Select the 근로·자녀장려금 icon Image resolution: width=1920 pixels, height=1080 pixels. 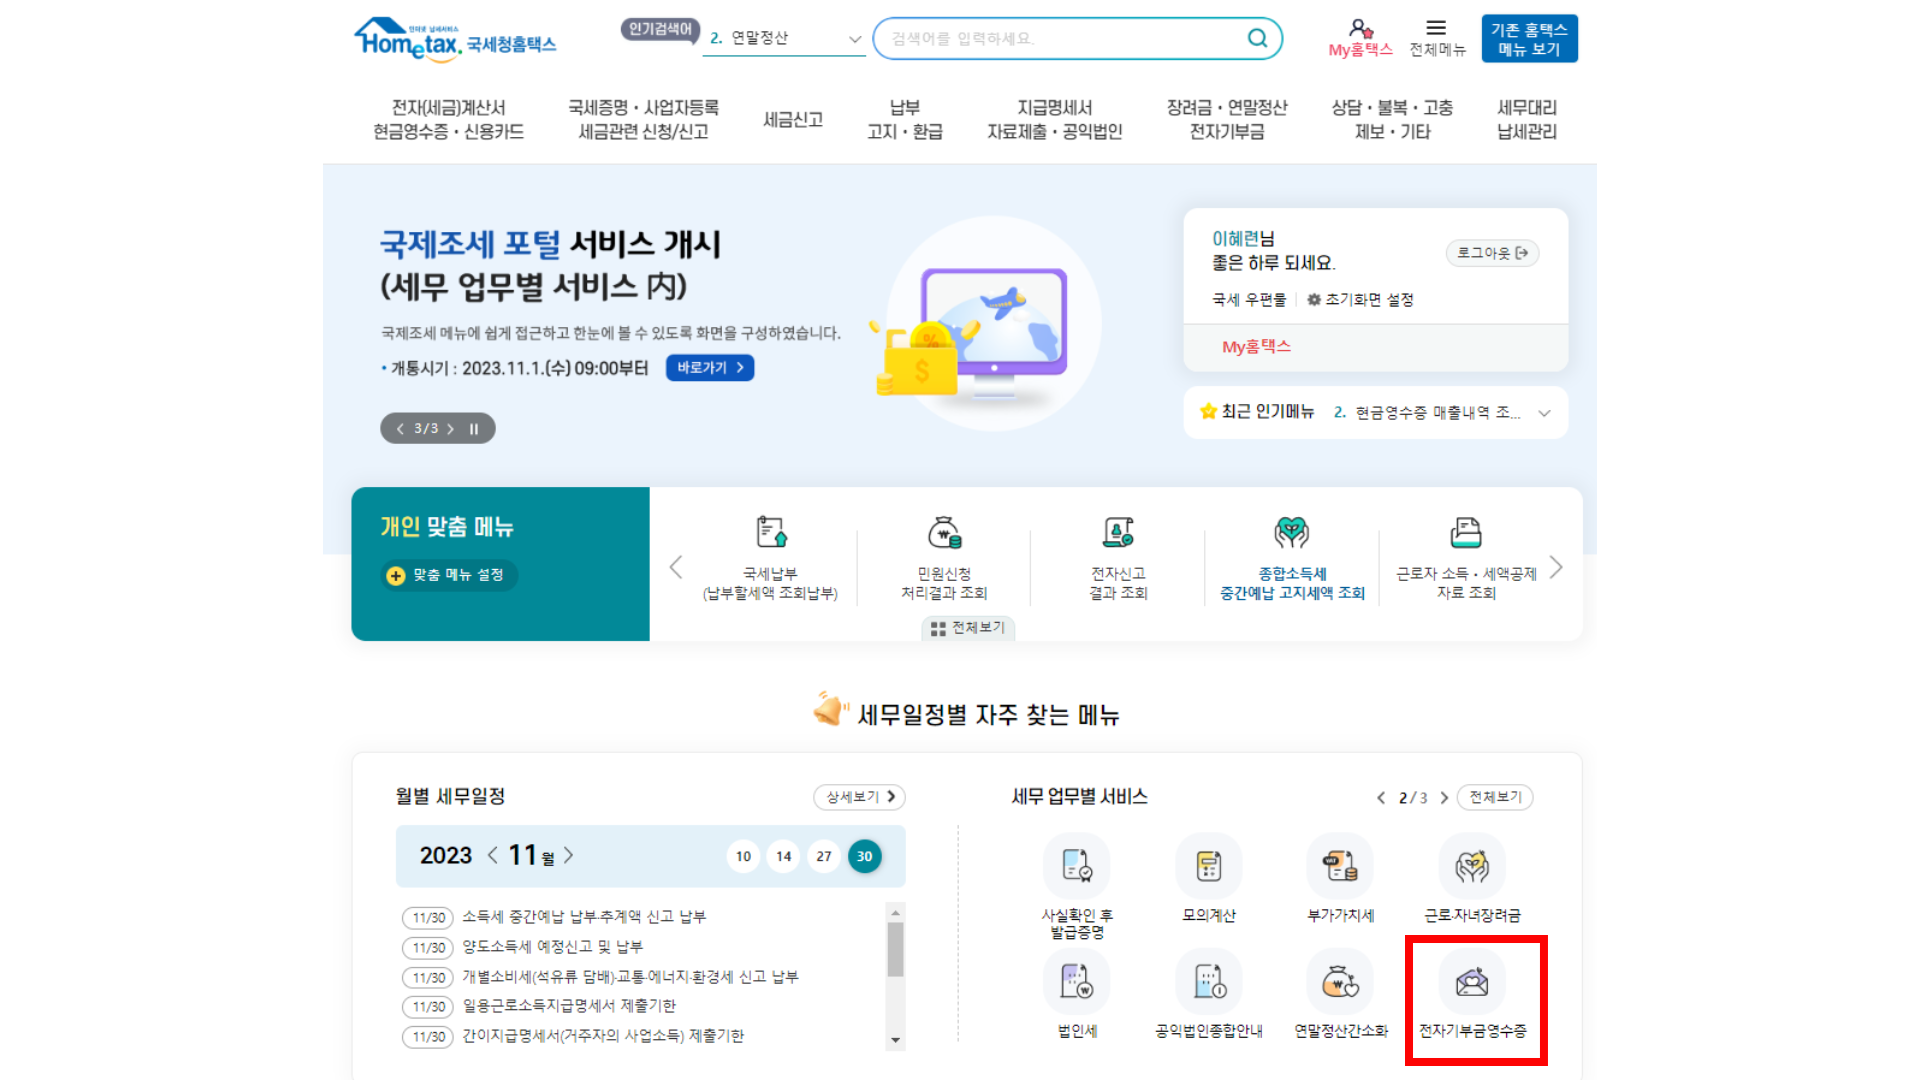pyautogui.click(x=1472, y=866)
